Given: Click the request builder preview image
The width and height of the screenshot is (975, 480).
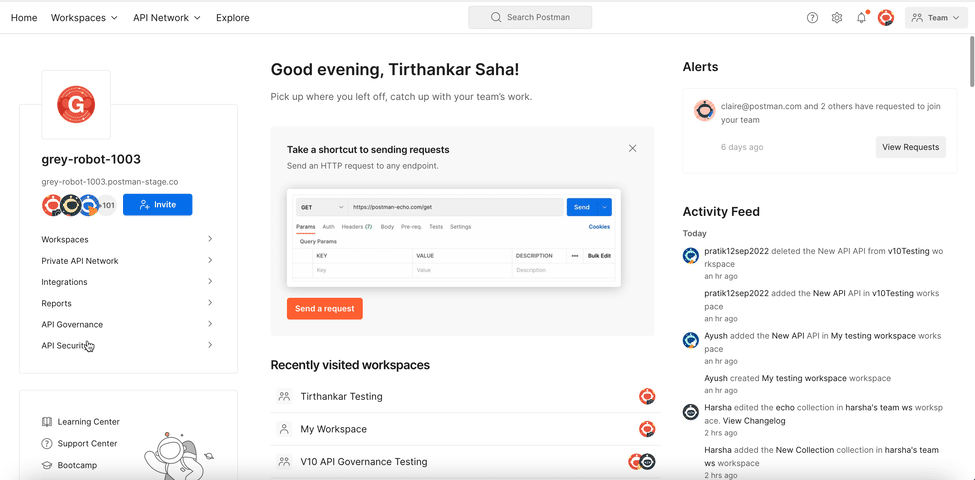Looking at the screenshot, I should 454,238.
